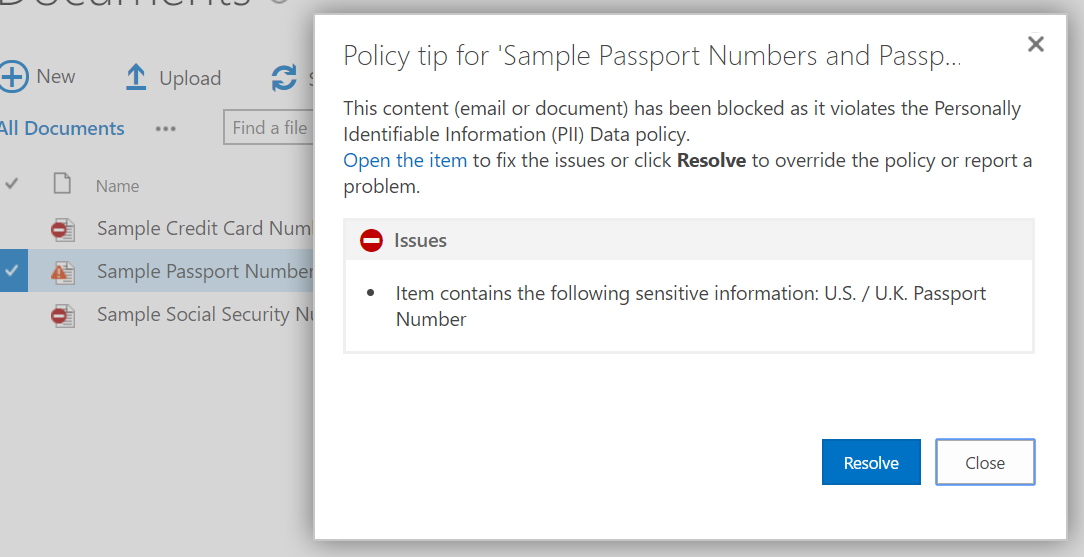The height and width of the screenshot is (557, 1084).
Task: Click the Sync refresh icon
Action: click(x=284, y=78)
